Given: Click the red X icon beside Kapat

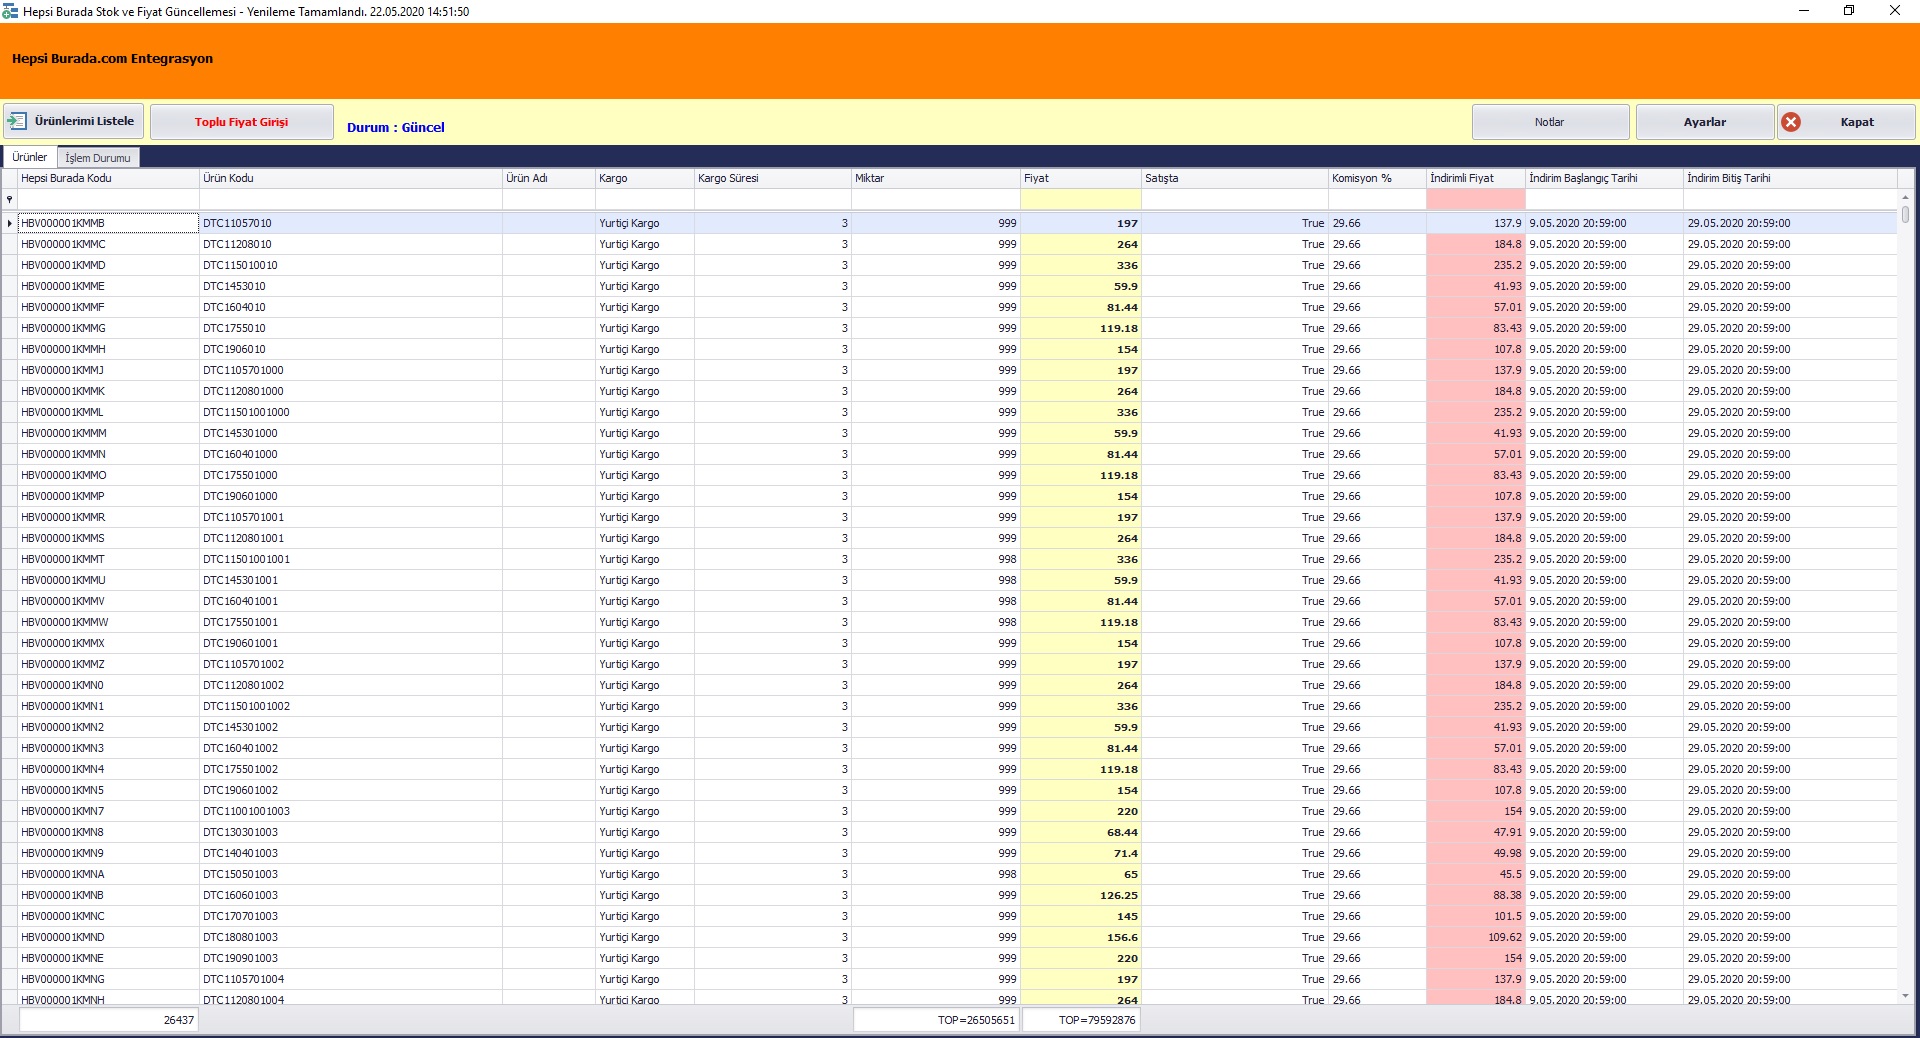Looking at the screenshot, I should pos(1791,122).
